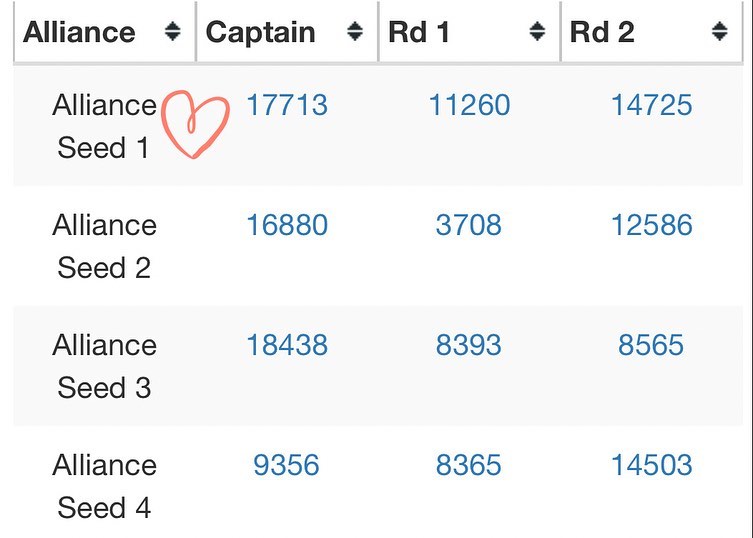This screenshot has height=538, width=753.
Task: Open captain team 18438 link
Action: (x=287, y=345)
